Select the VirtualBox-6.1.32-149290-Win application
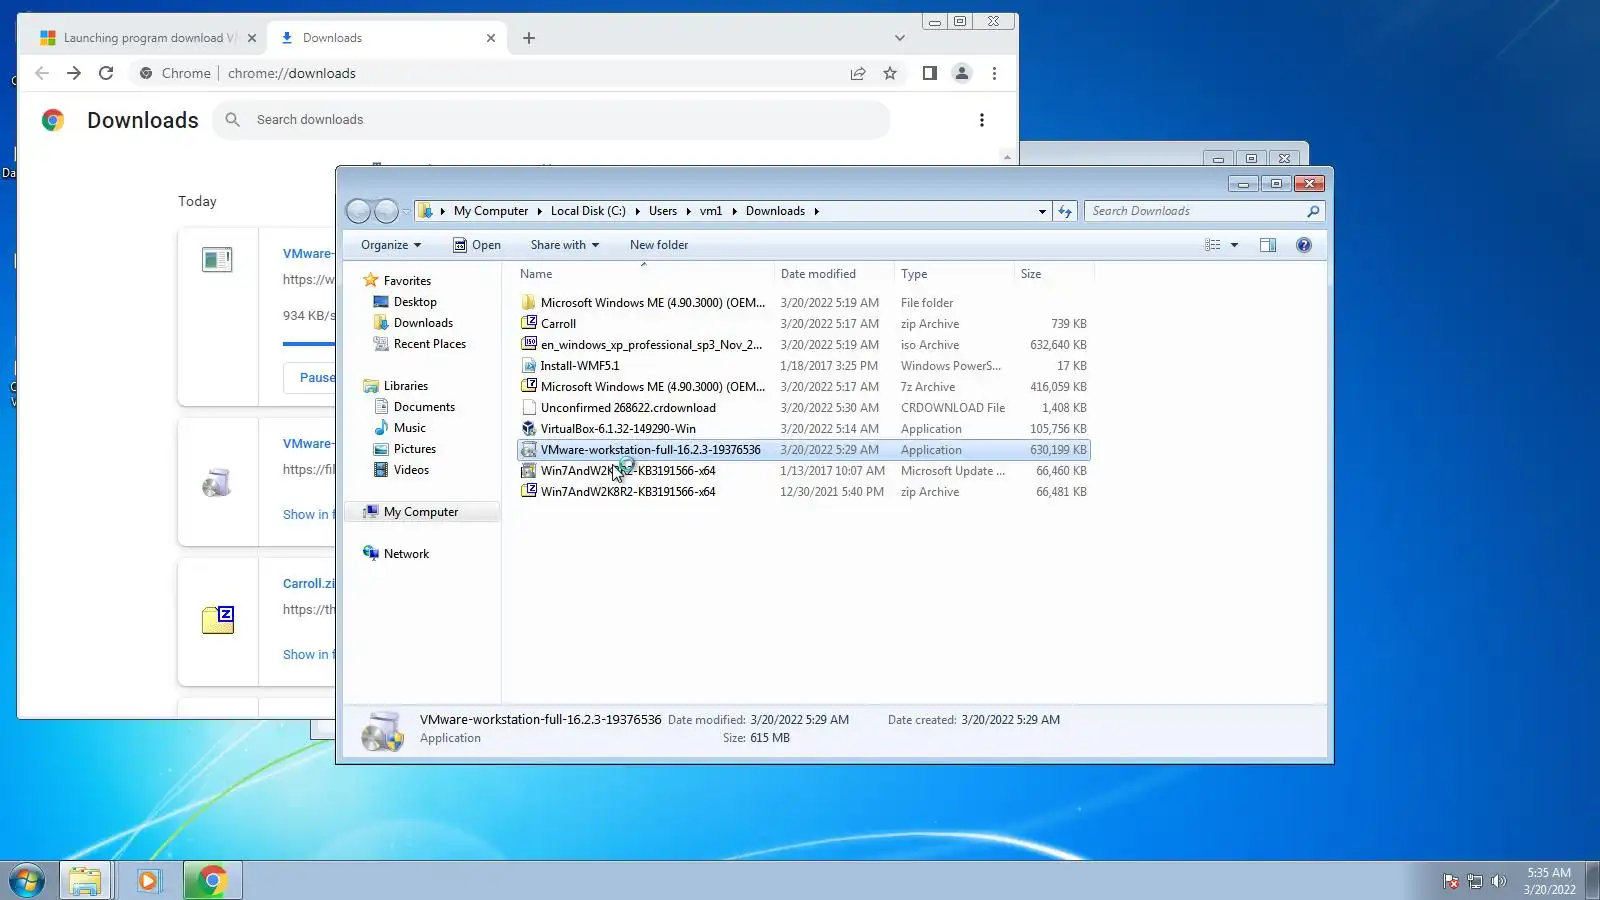1600x900 pixels. 803,429
